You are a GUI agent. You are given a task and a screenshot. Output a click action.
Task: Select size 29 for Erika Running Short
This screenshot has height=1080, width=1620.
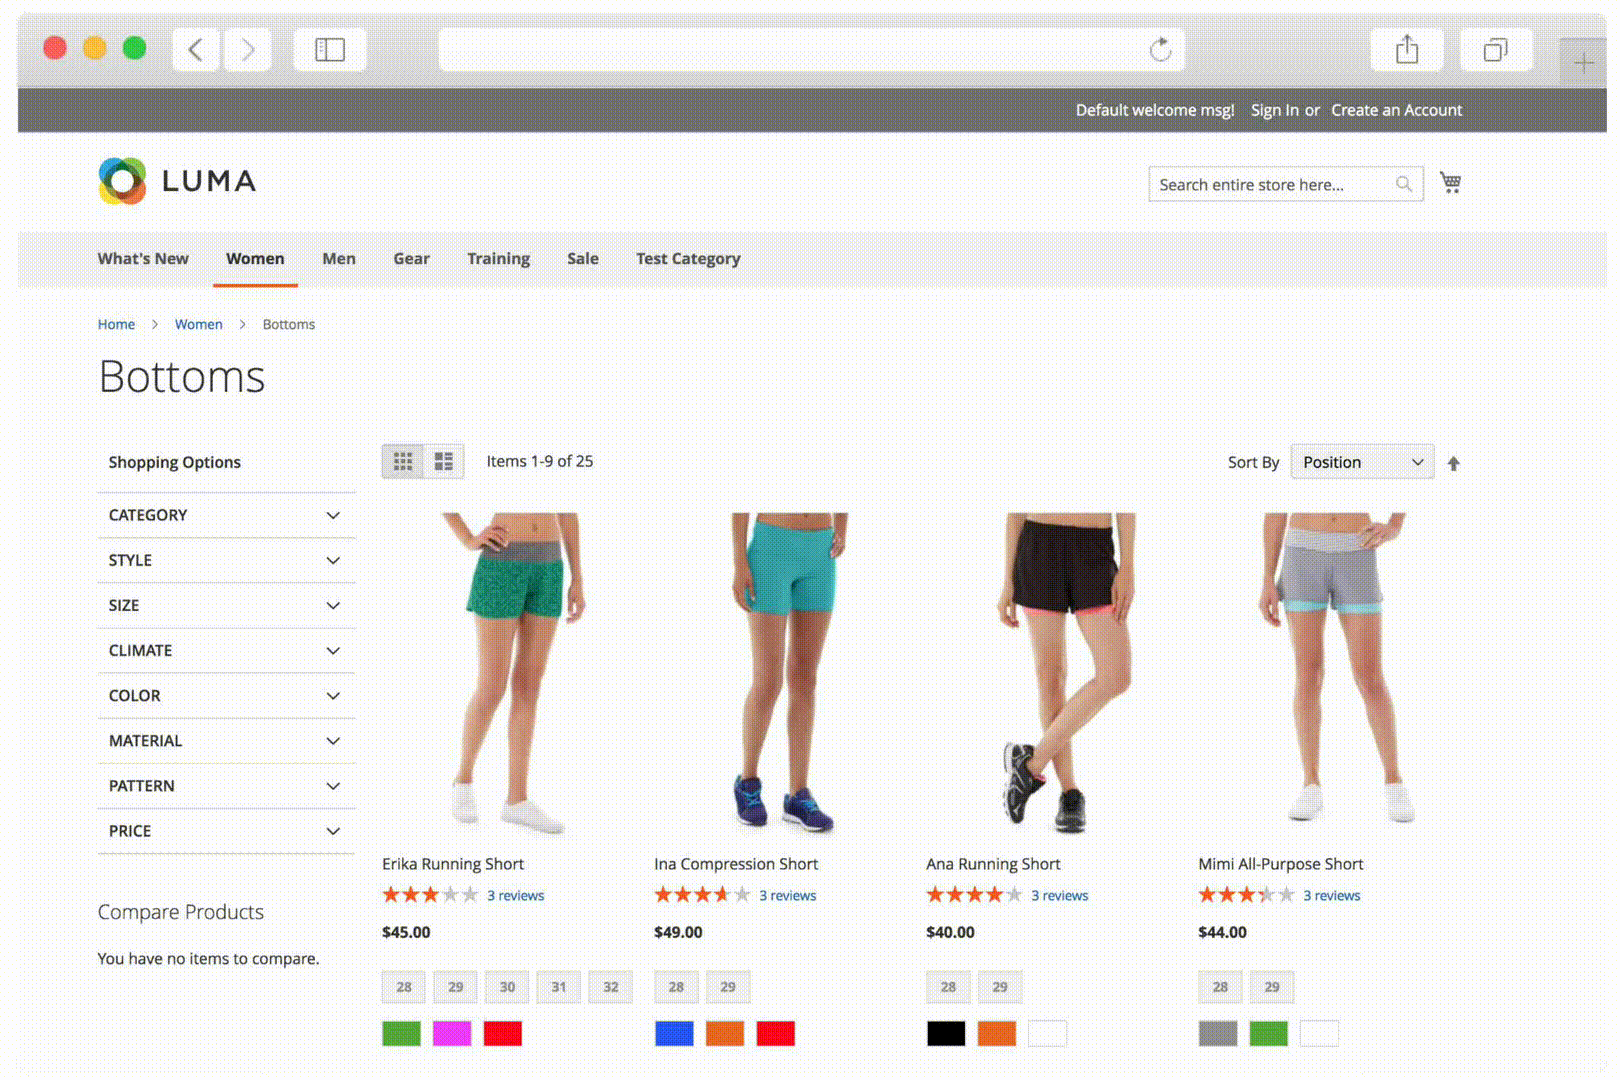click(x=456, y=987)
